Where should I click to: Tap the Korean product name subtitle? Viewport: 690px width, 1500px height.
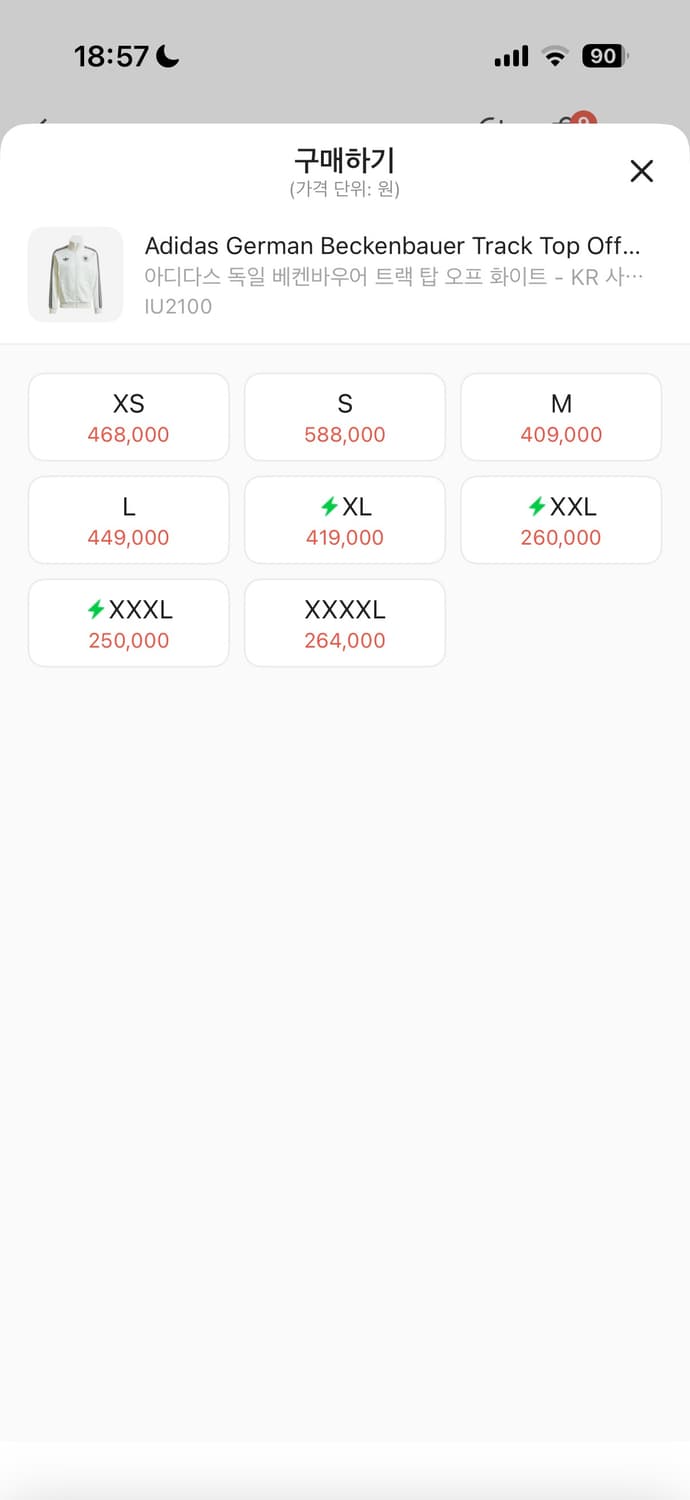coord(392,277)
